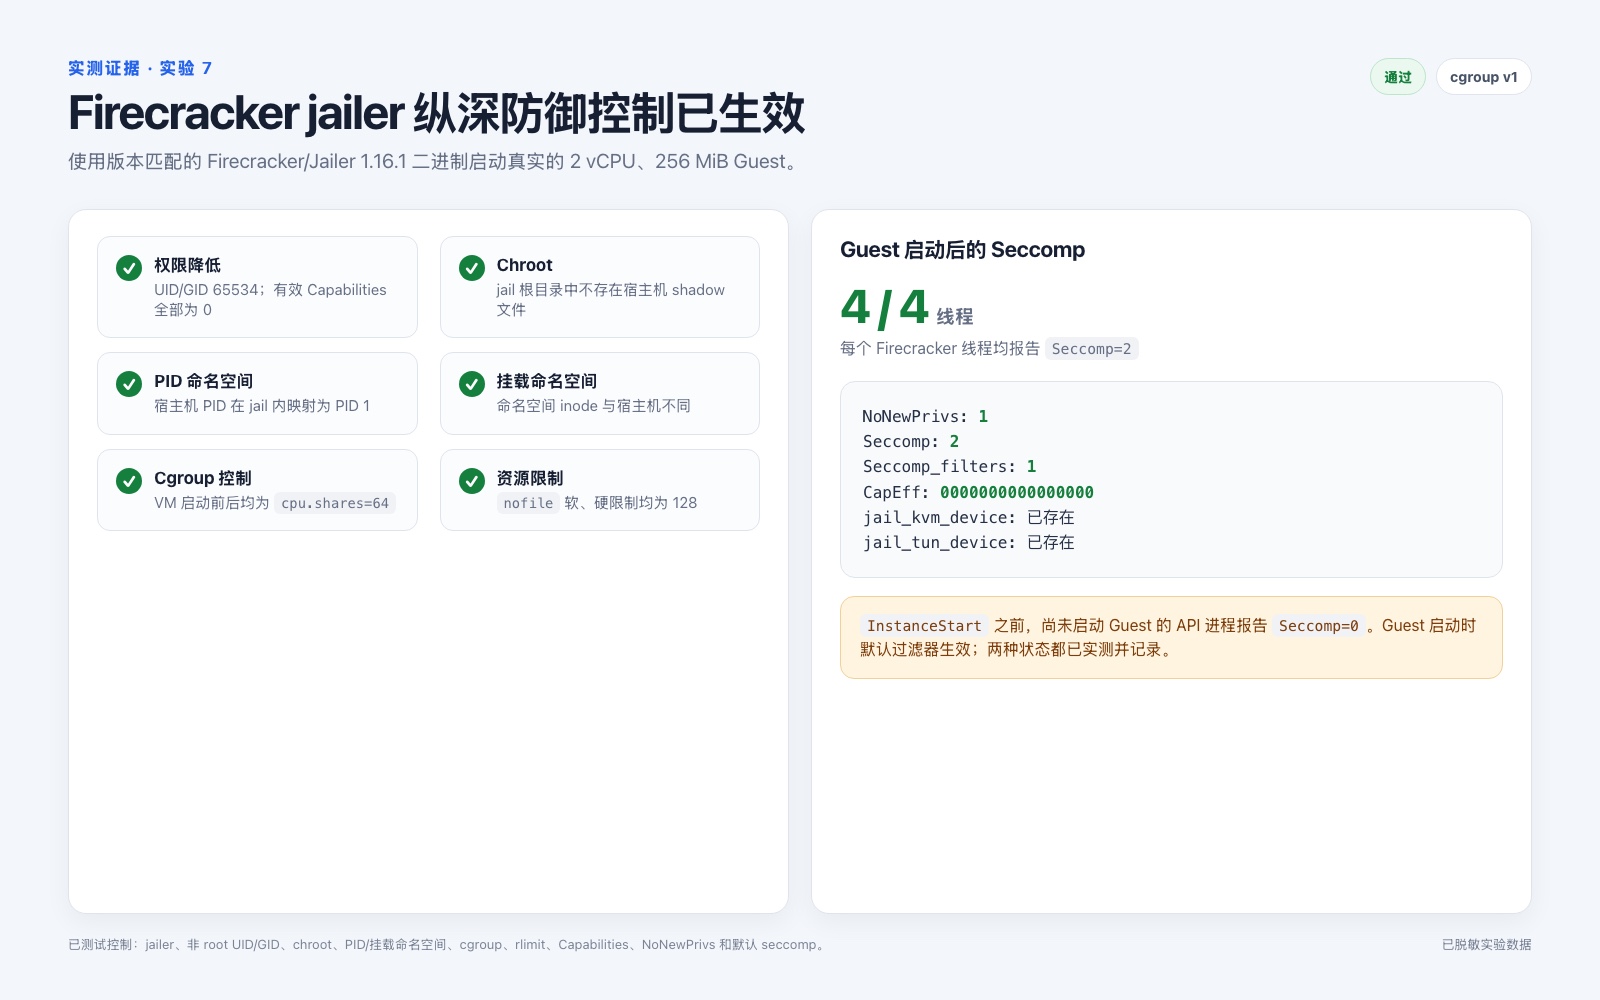1600x1000 pixels.
Task: Click the Seccomp_filters: 1 line
Action: pyautogui.click(x=949, y=466)
